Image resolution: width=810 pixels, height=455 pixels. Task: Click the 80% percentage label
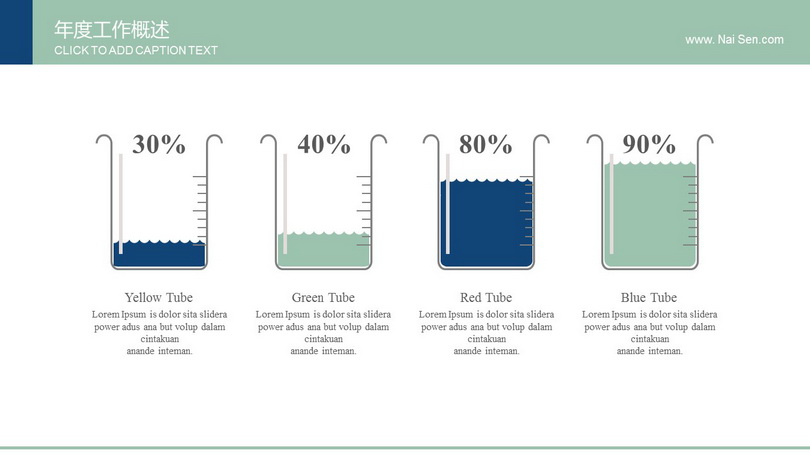486,144
